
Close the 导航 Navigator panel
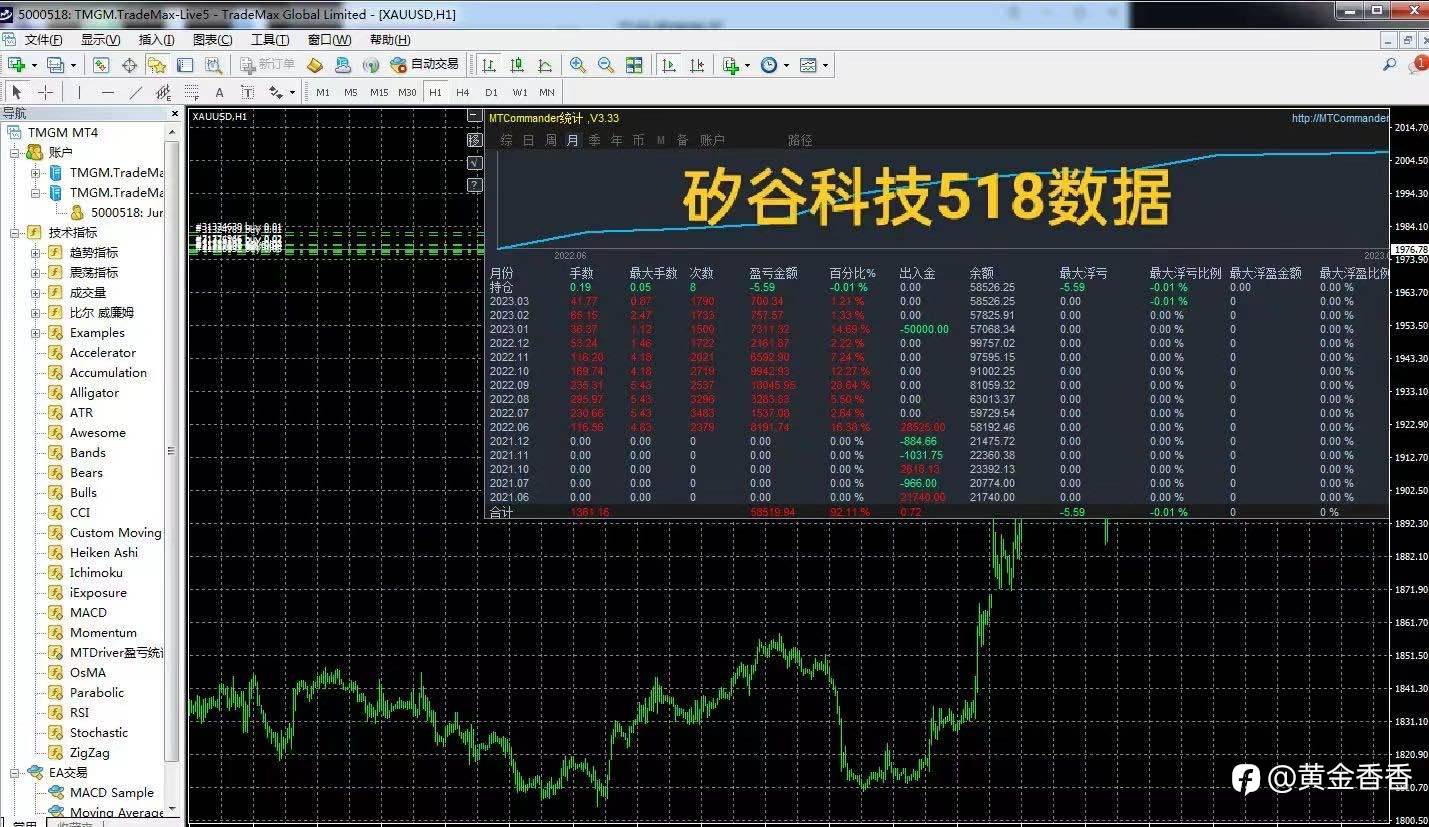click(177, 113)
